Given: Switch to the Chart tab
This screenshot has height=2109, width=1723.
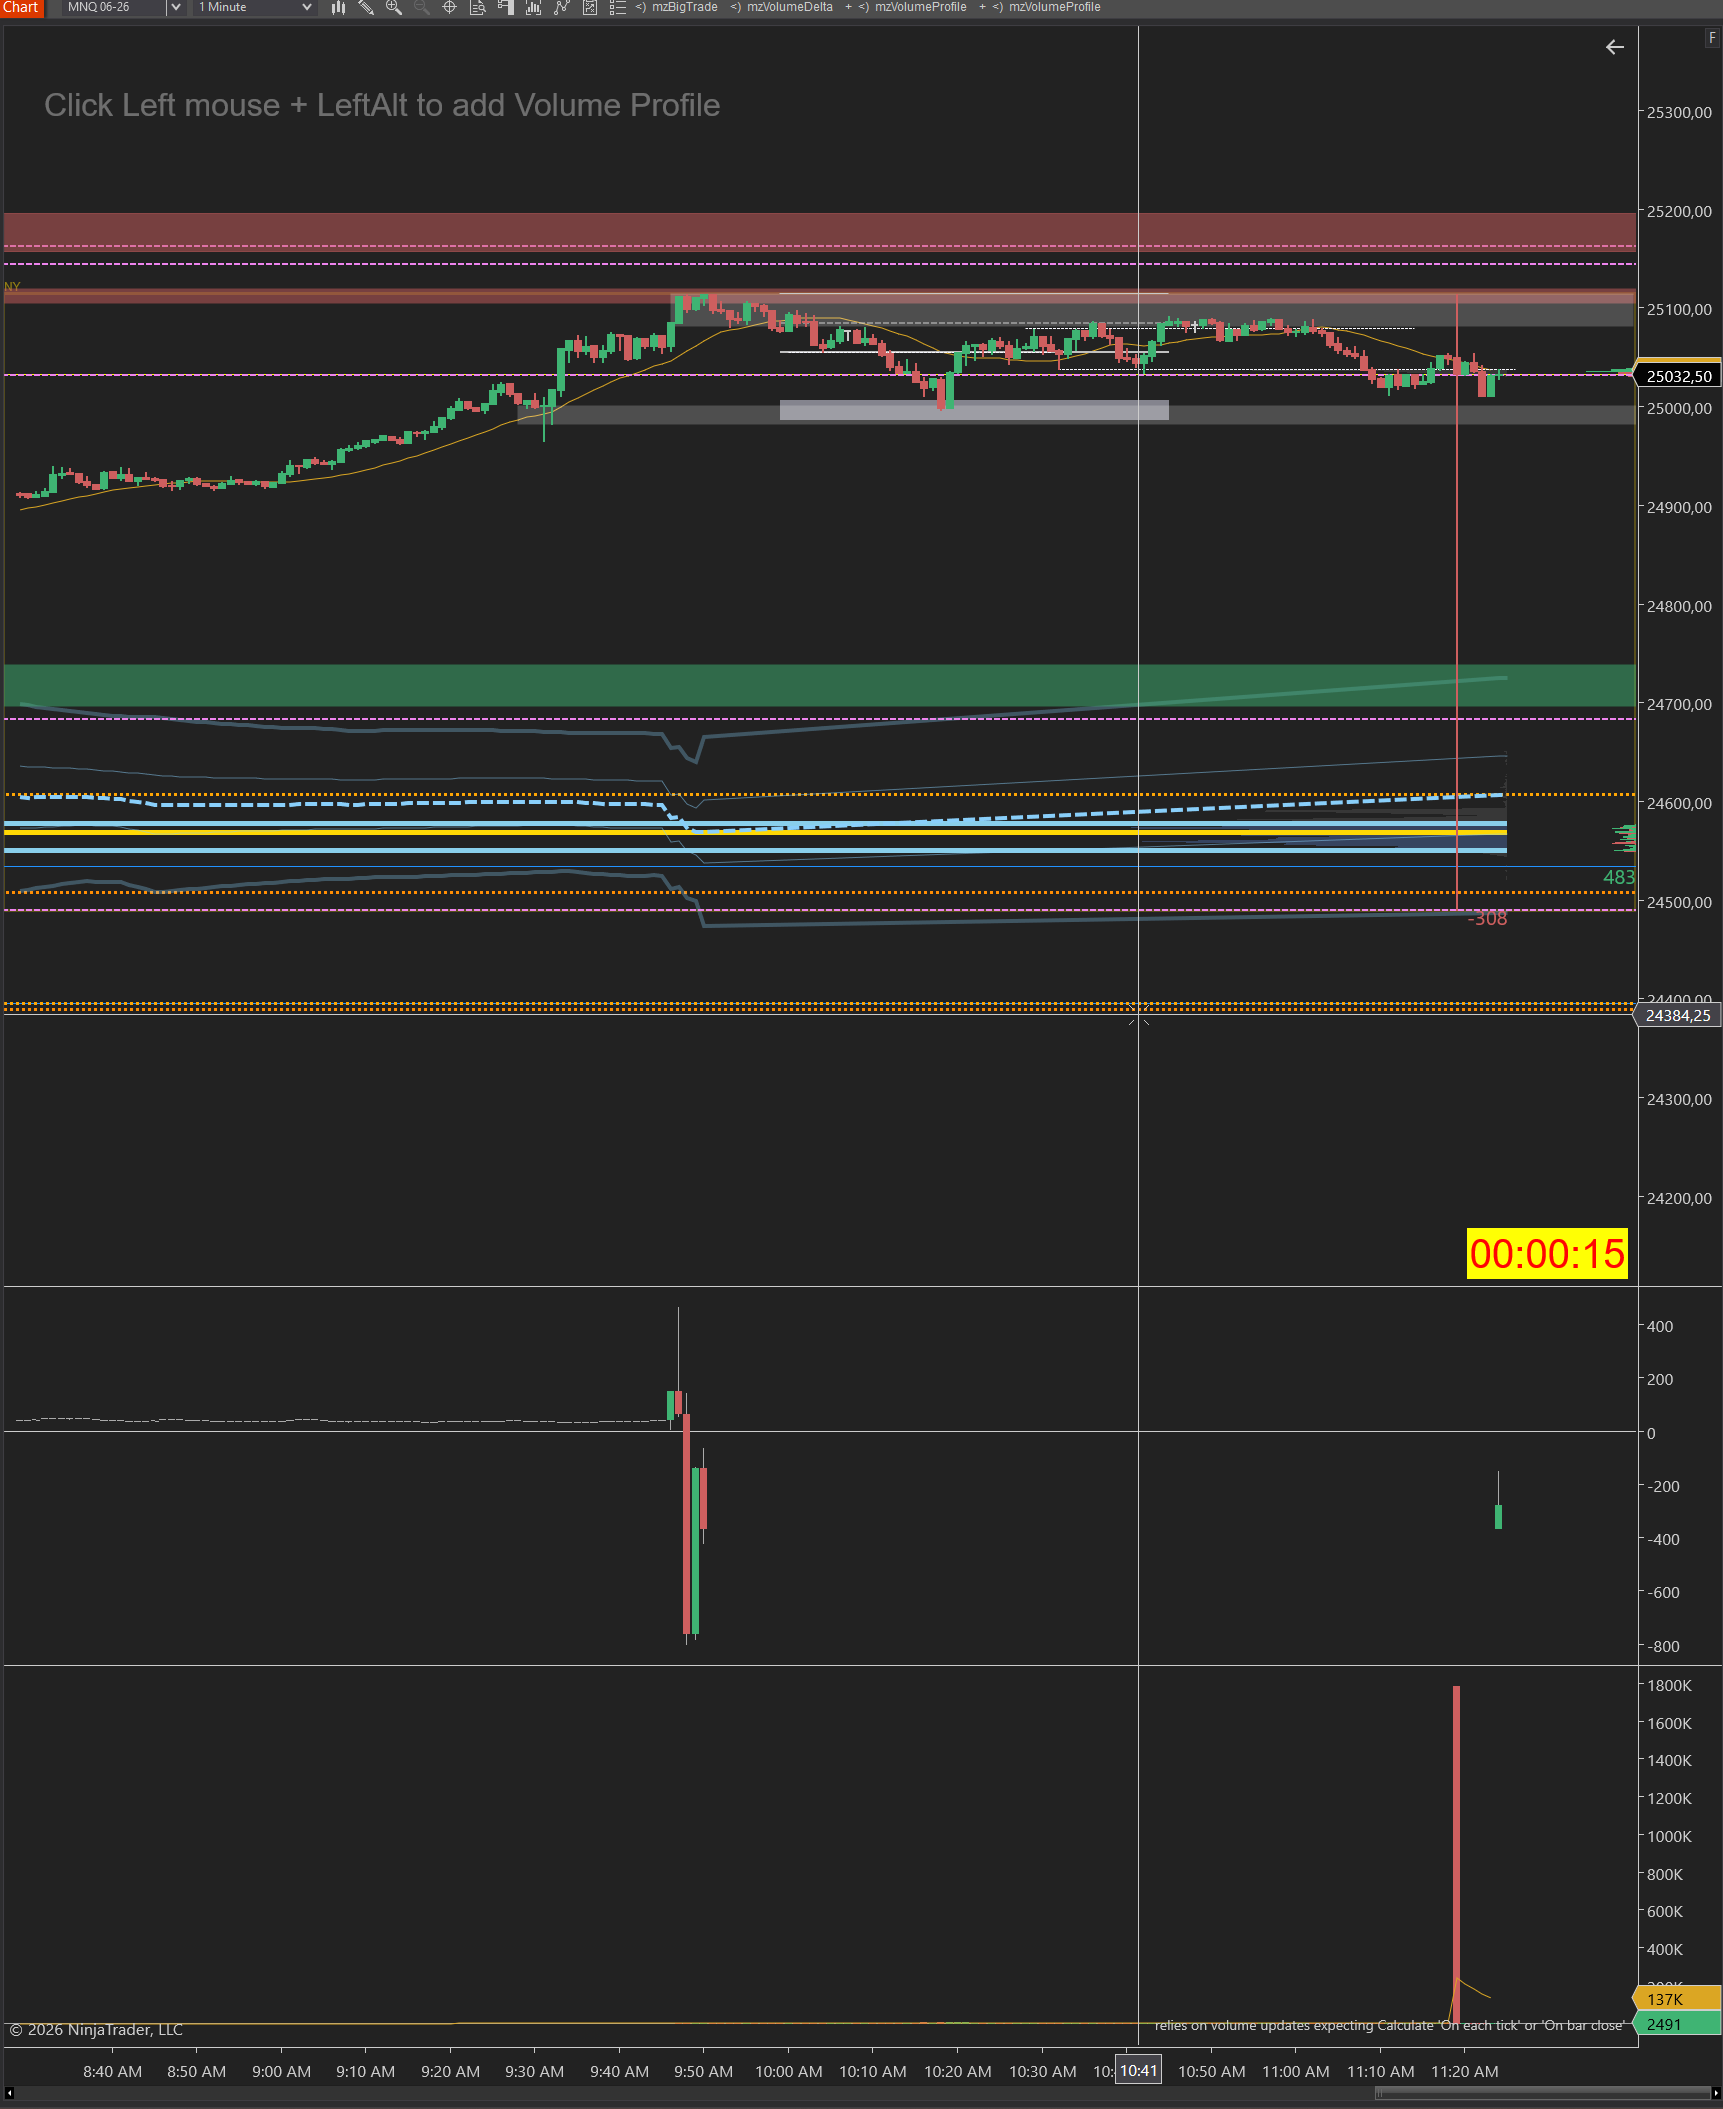Looking at the screenshot, I should (x=21, y=8).
